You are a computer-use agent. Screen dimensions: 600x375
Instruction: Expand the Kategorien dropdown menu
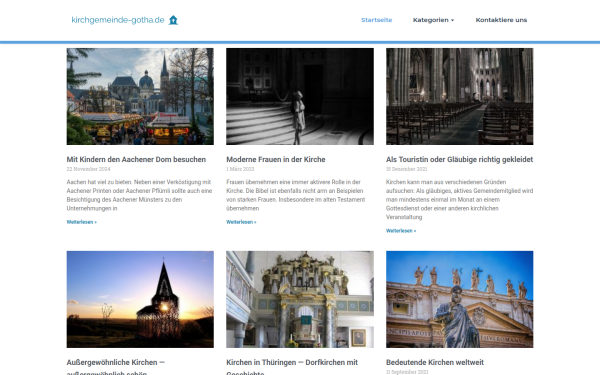[433, 20]
